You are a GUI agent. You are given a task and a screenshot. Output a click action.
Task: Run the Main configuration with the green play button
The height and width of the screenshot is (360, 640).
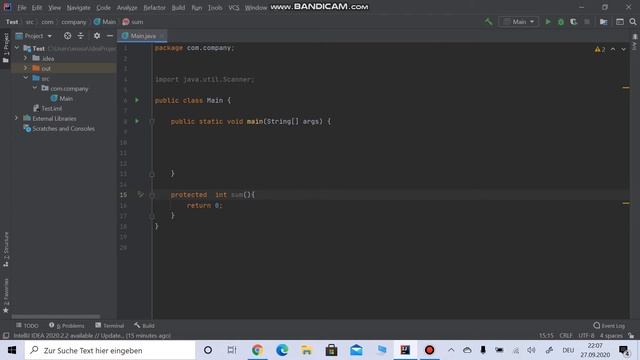pyautogui.click(x=548, y=22)
